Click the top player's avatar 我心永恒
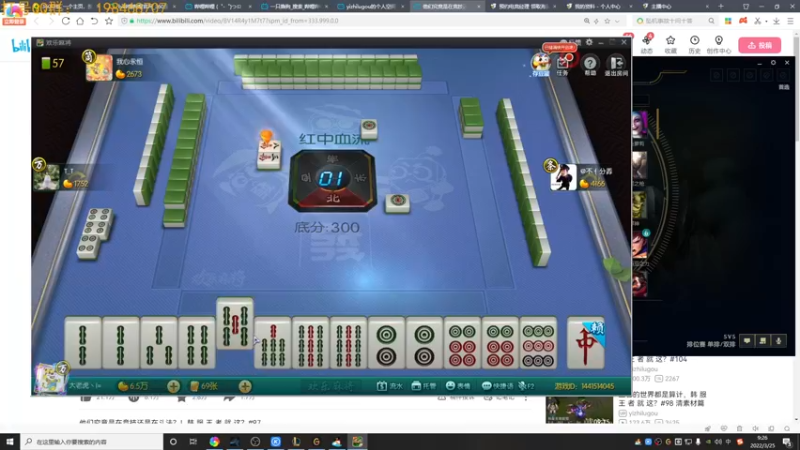The height and width of the screenshot is (450, 800). coord(99,67)
